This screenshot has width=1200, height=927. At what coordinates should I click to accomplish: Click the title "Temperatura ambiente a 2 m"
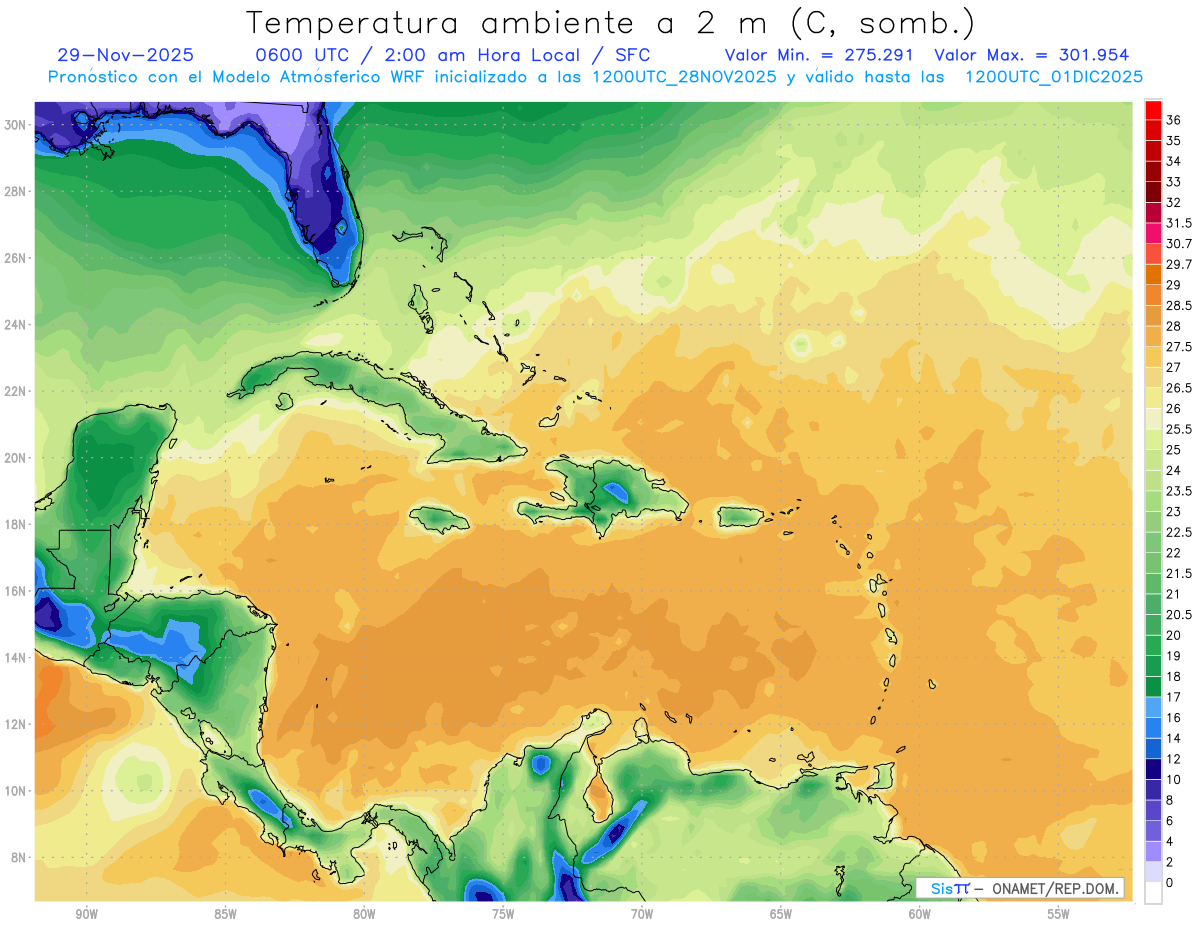512,22
